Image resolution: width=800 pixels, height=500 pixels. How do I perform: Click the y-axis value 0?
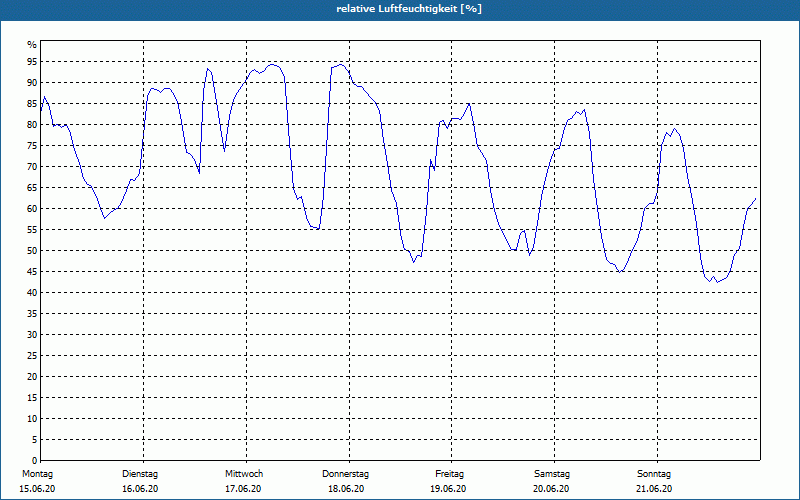34,461
